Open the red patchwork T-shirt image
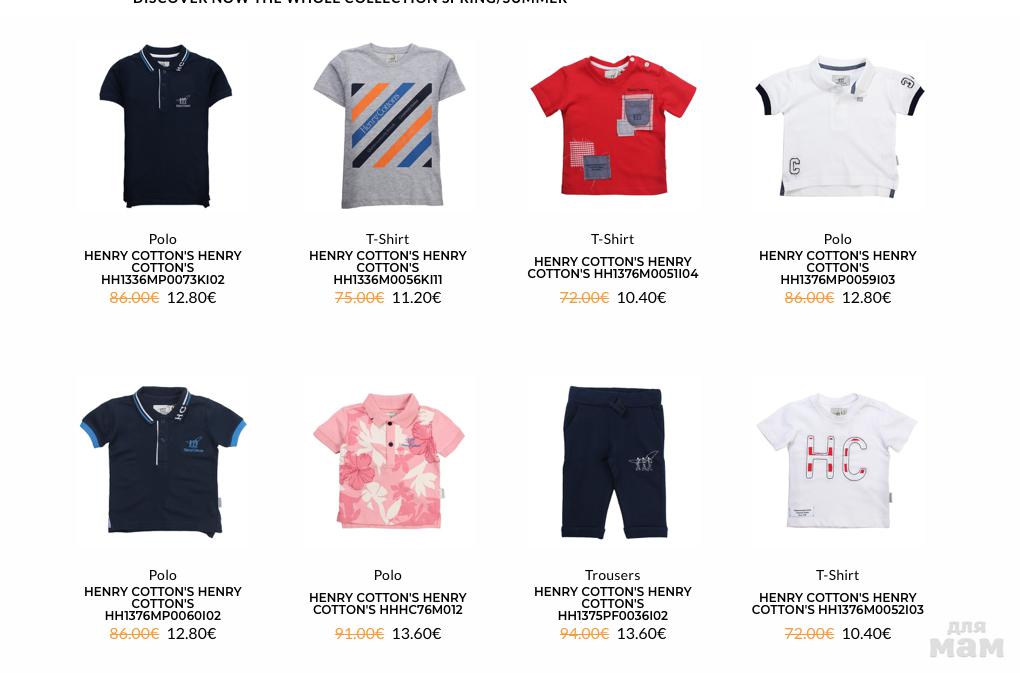 613,125
